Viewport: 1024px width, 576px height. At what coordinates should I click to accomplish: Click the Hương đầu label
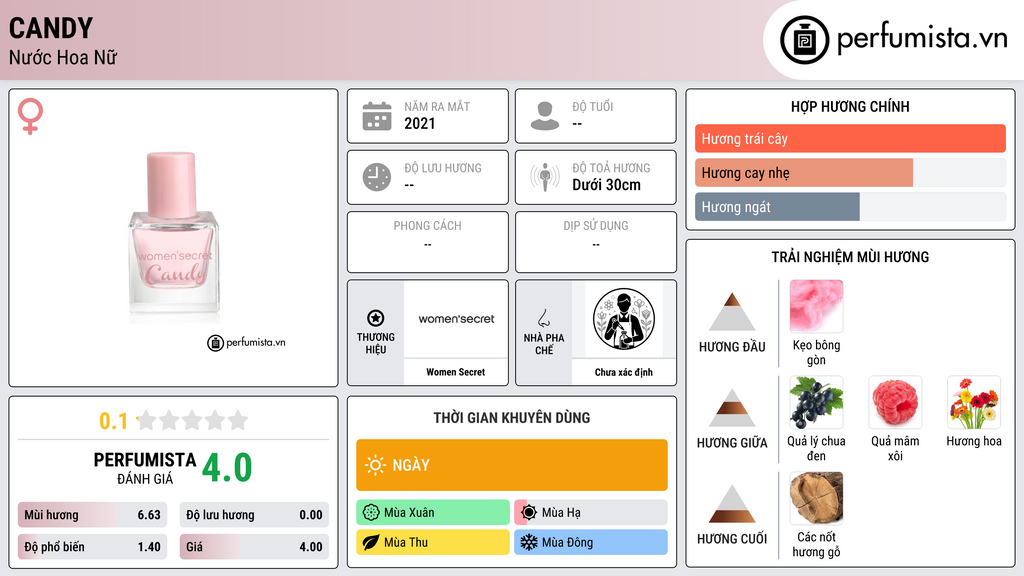[732, 347]
